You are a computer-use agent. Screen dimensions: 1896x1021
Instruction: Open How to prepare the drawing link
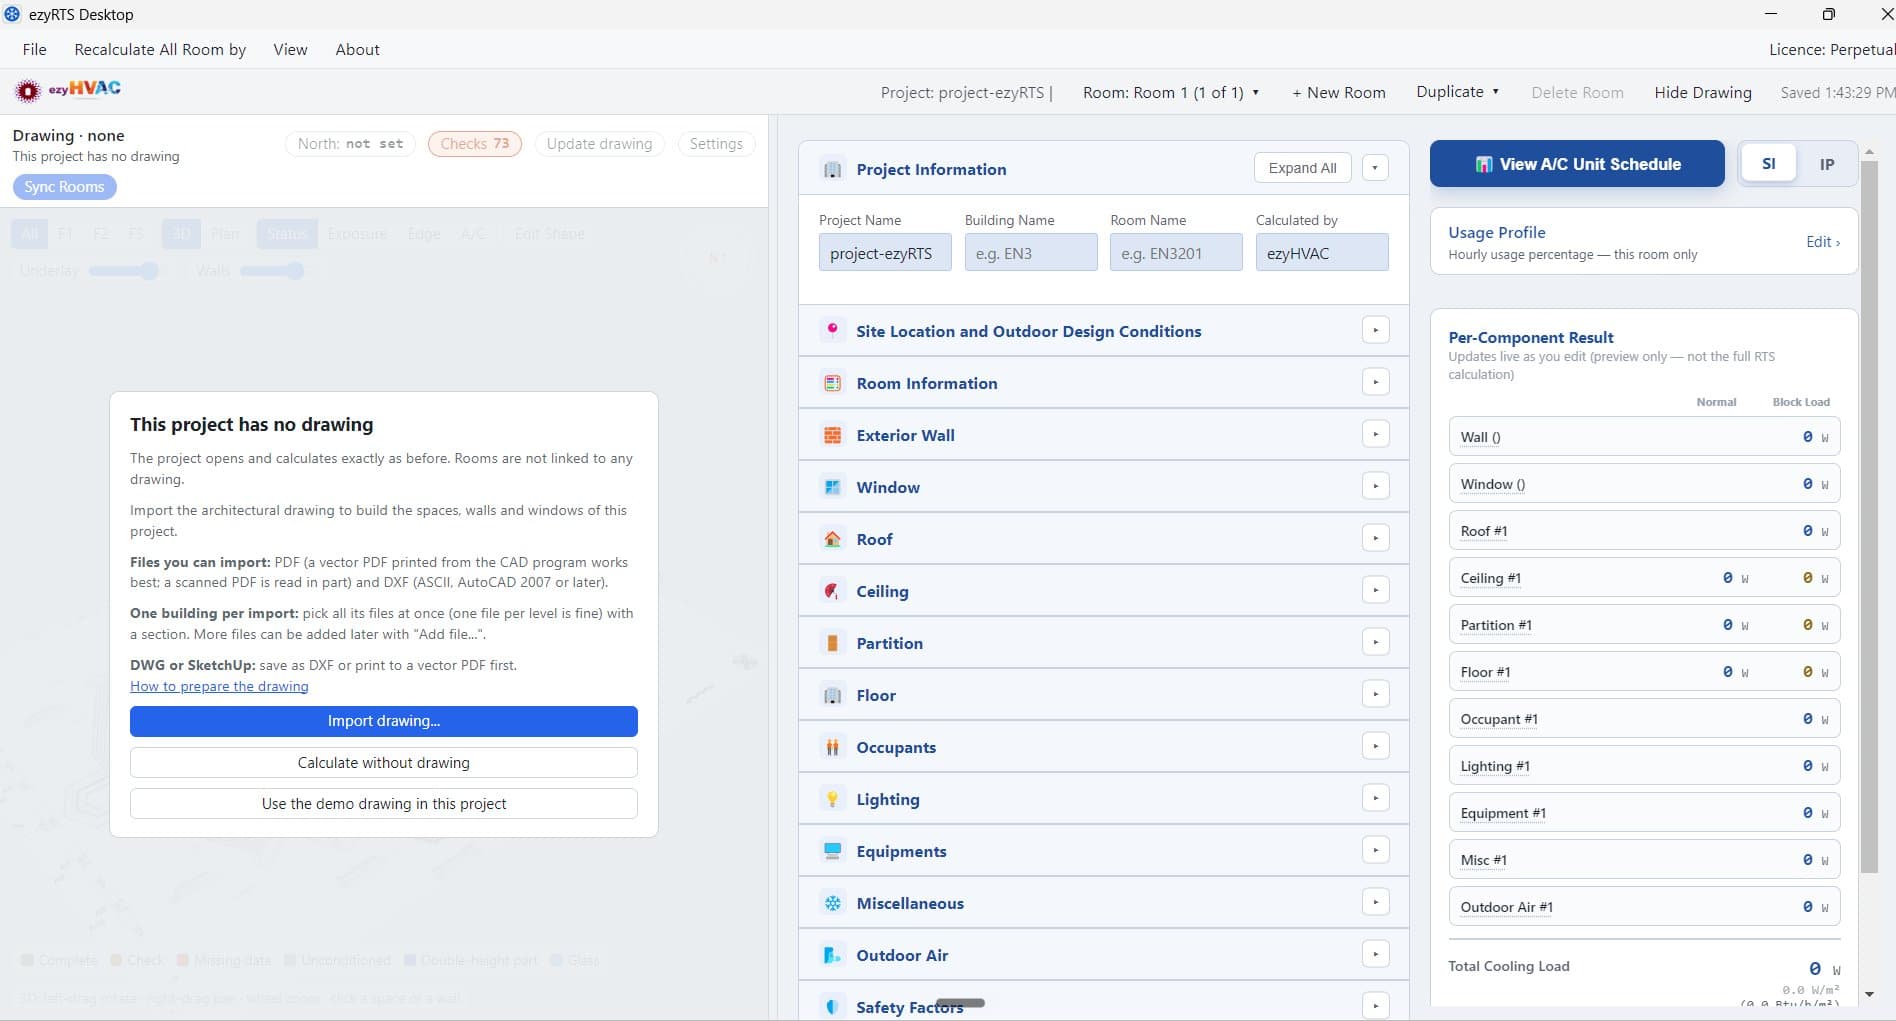pos(219,686)
